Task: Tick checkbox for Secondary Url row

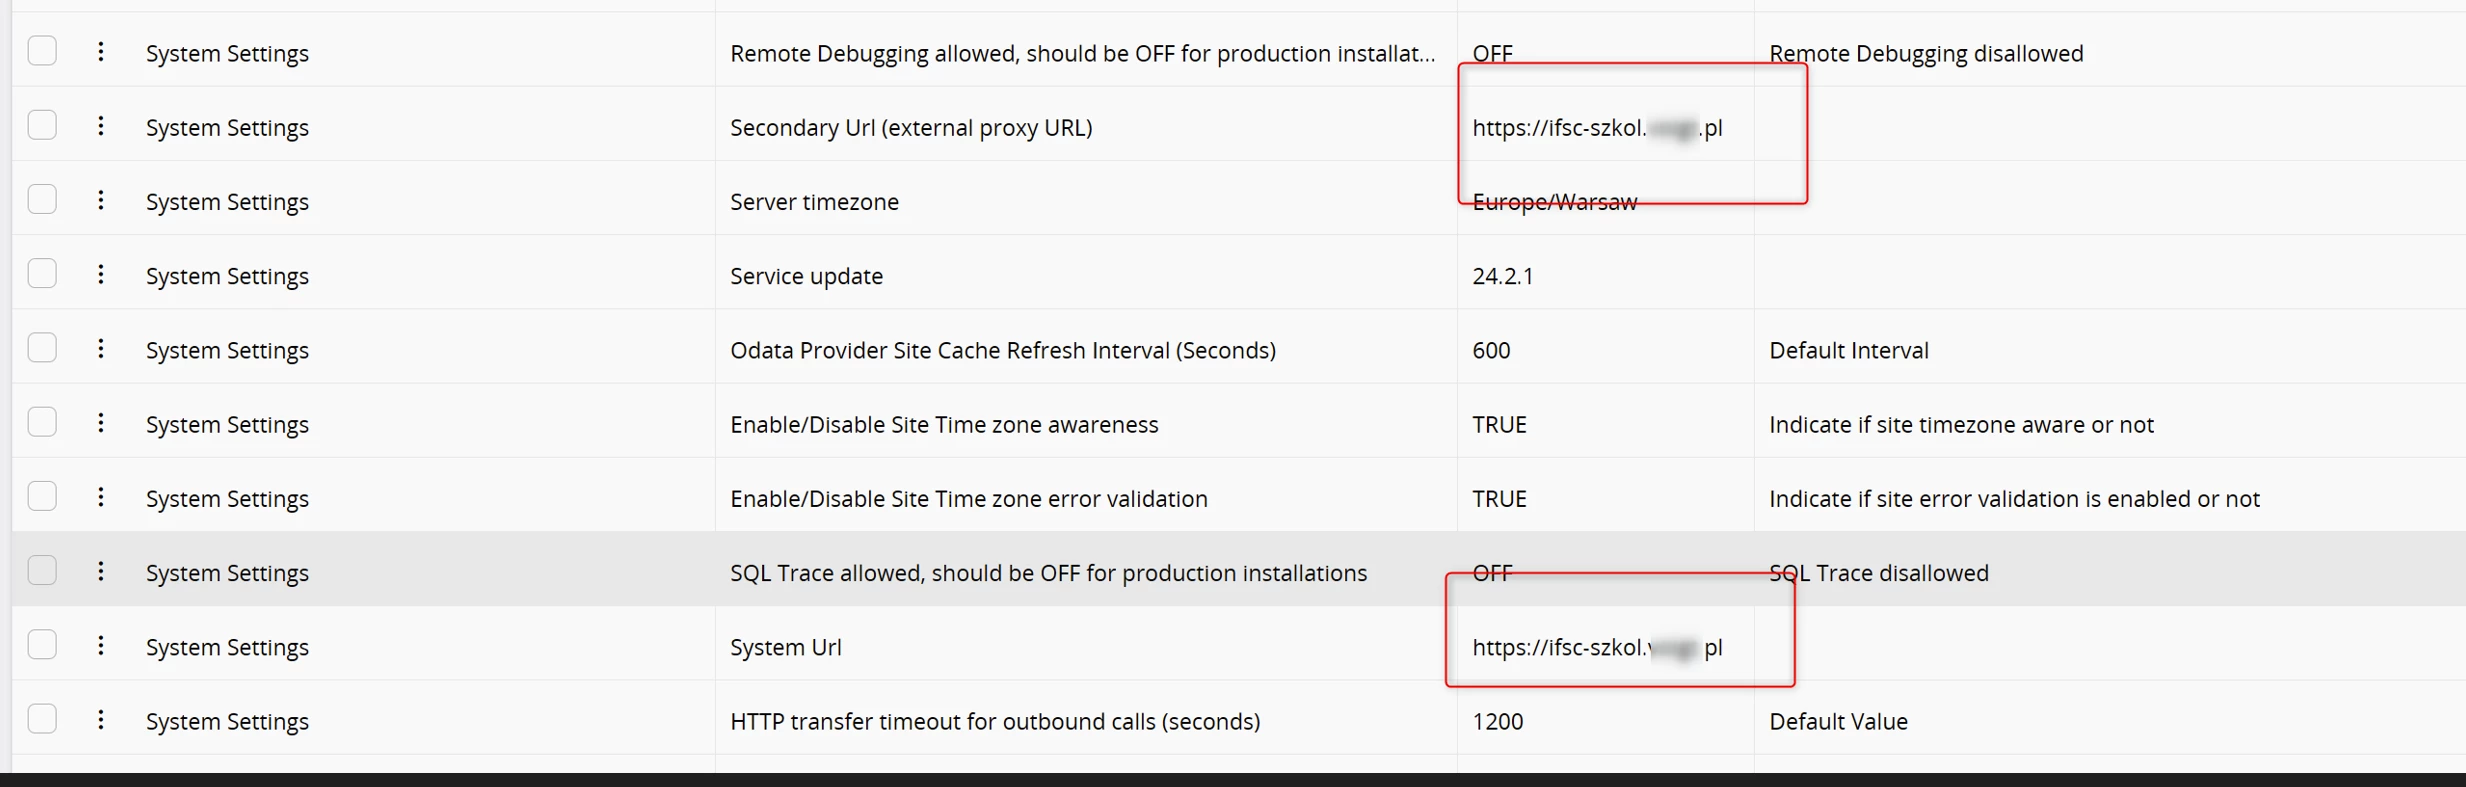Action: click(x=42, y=125)
